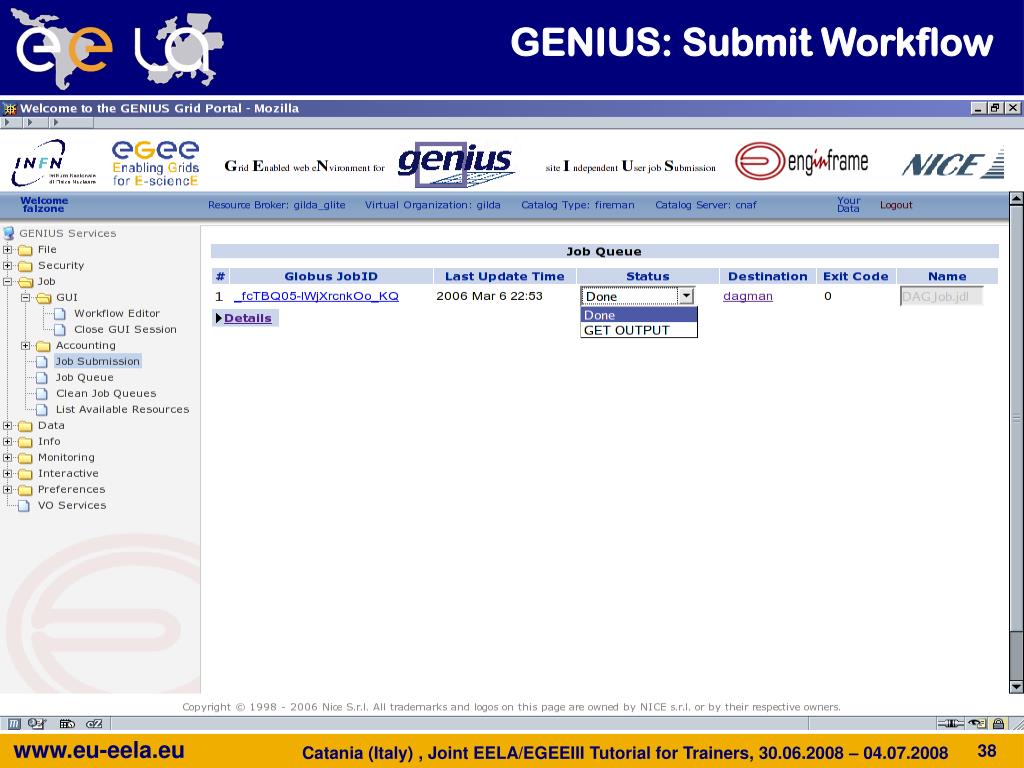Select Done option in status list

pyautogui.click(x=639, y=315)
